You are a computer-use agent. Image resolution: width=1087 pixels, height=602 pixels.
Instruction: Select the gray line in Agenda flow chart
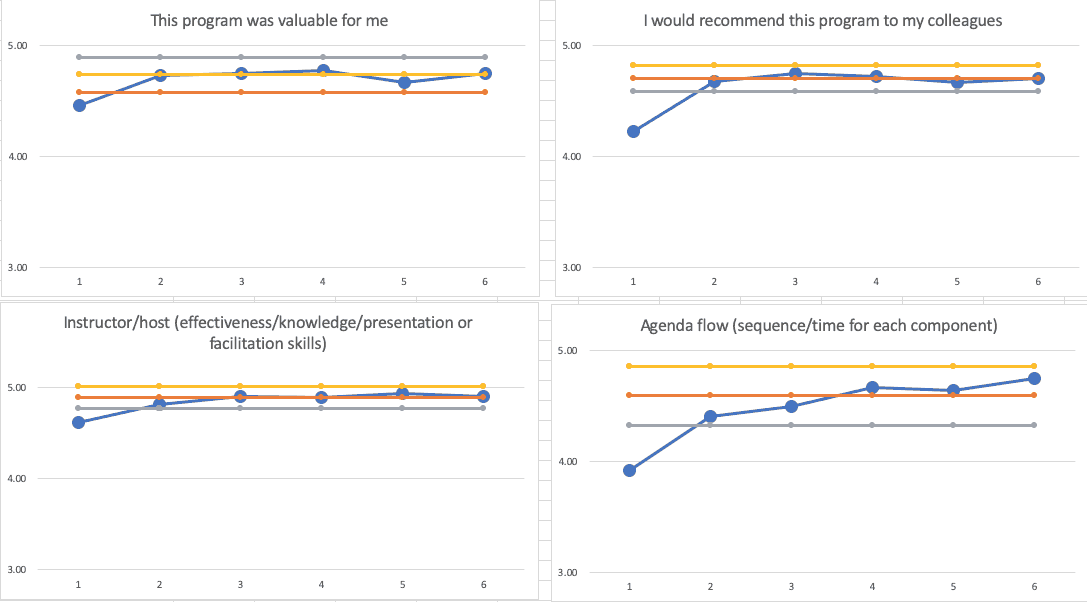click(750, 425)
